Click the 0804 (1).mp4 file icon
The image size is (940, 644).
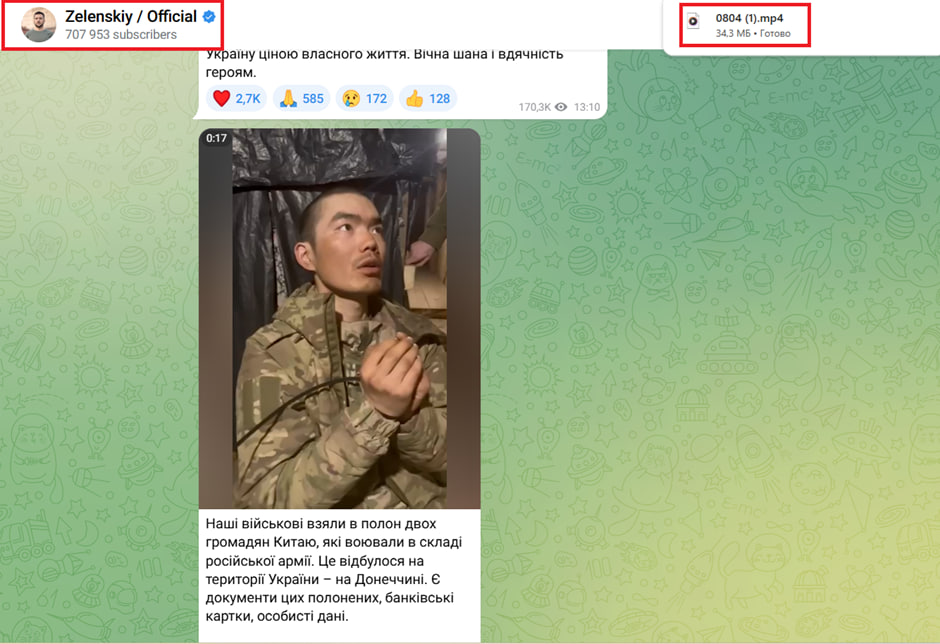pos(694,22)
